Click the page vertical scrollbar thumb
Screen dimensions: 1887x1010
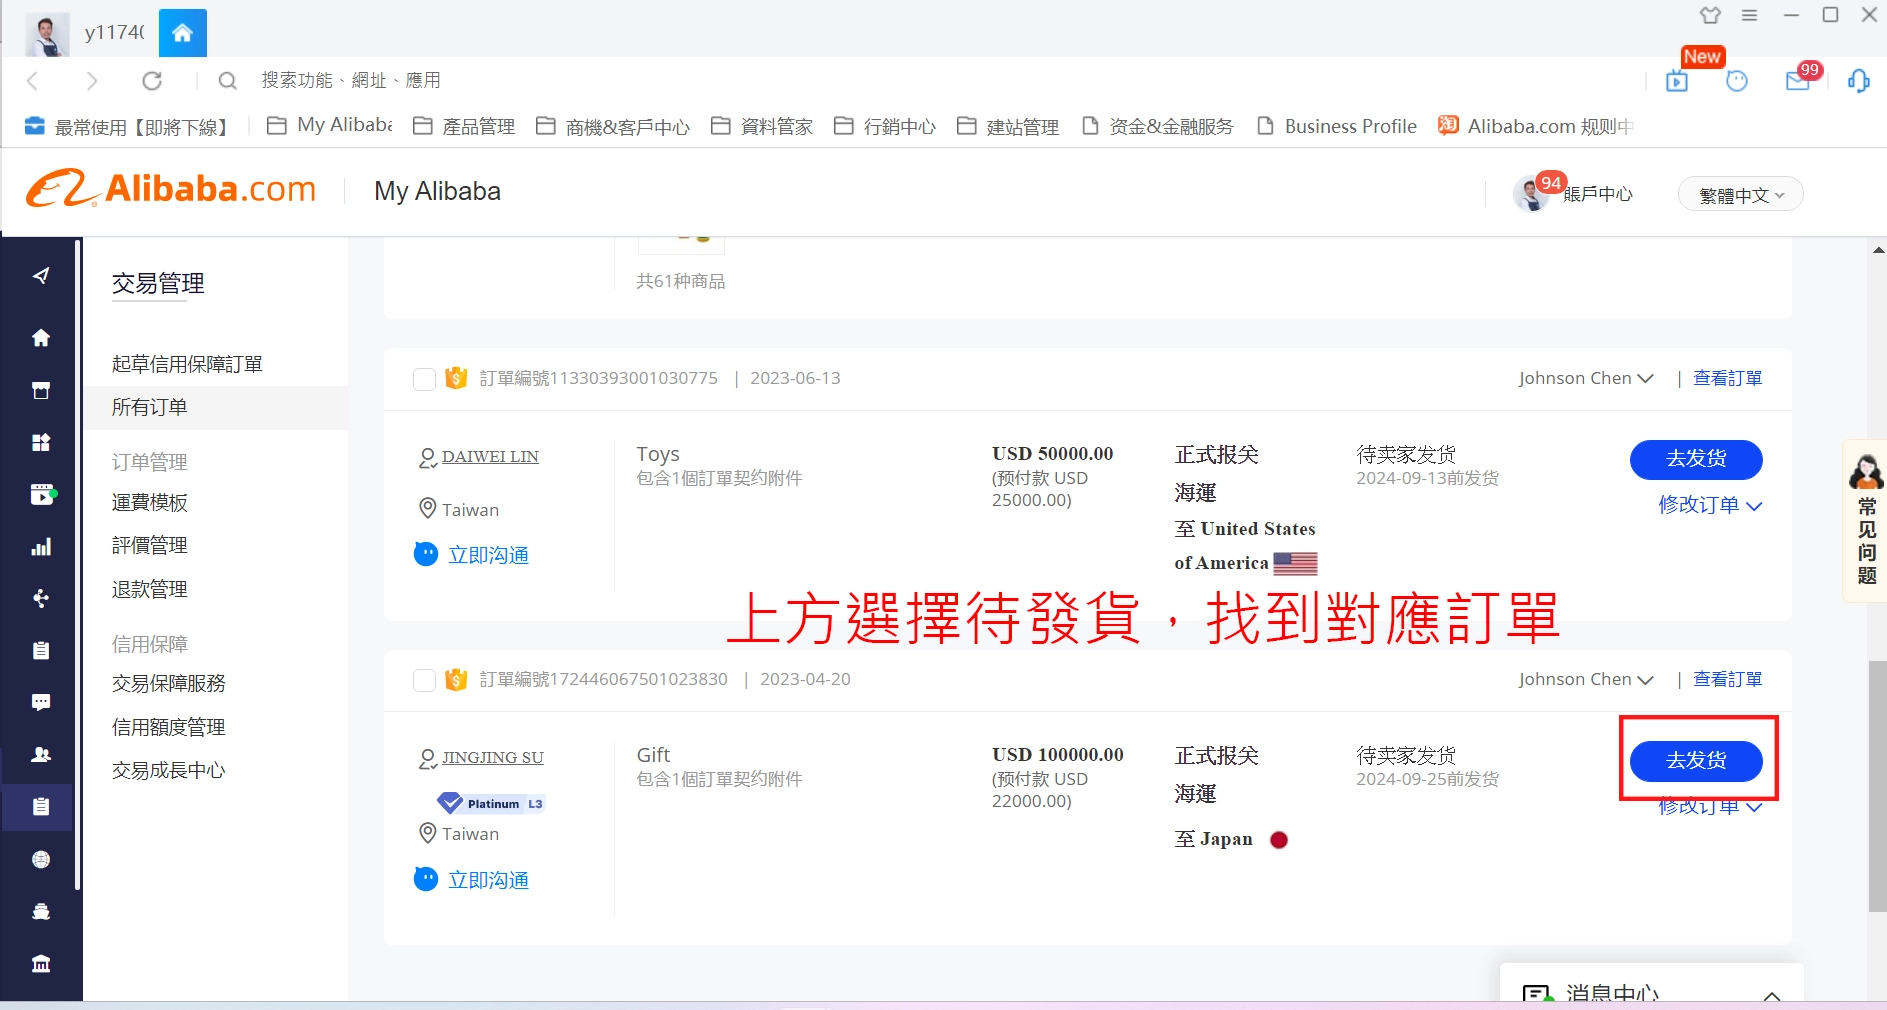pyautogui.click(x=1877, y=786)
